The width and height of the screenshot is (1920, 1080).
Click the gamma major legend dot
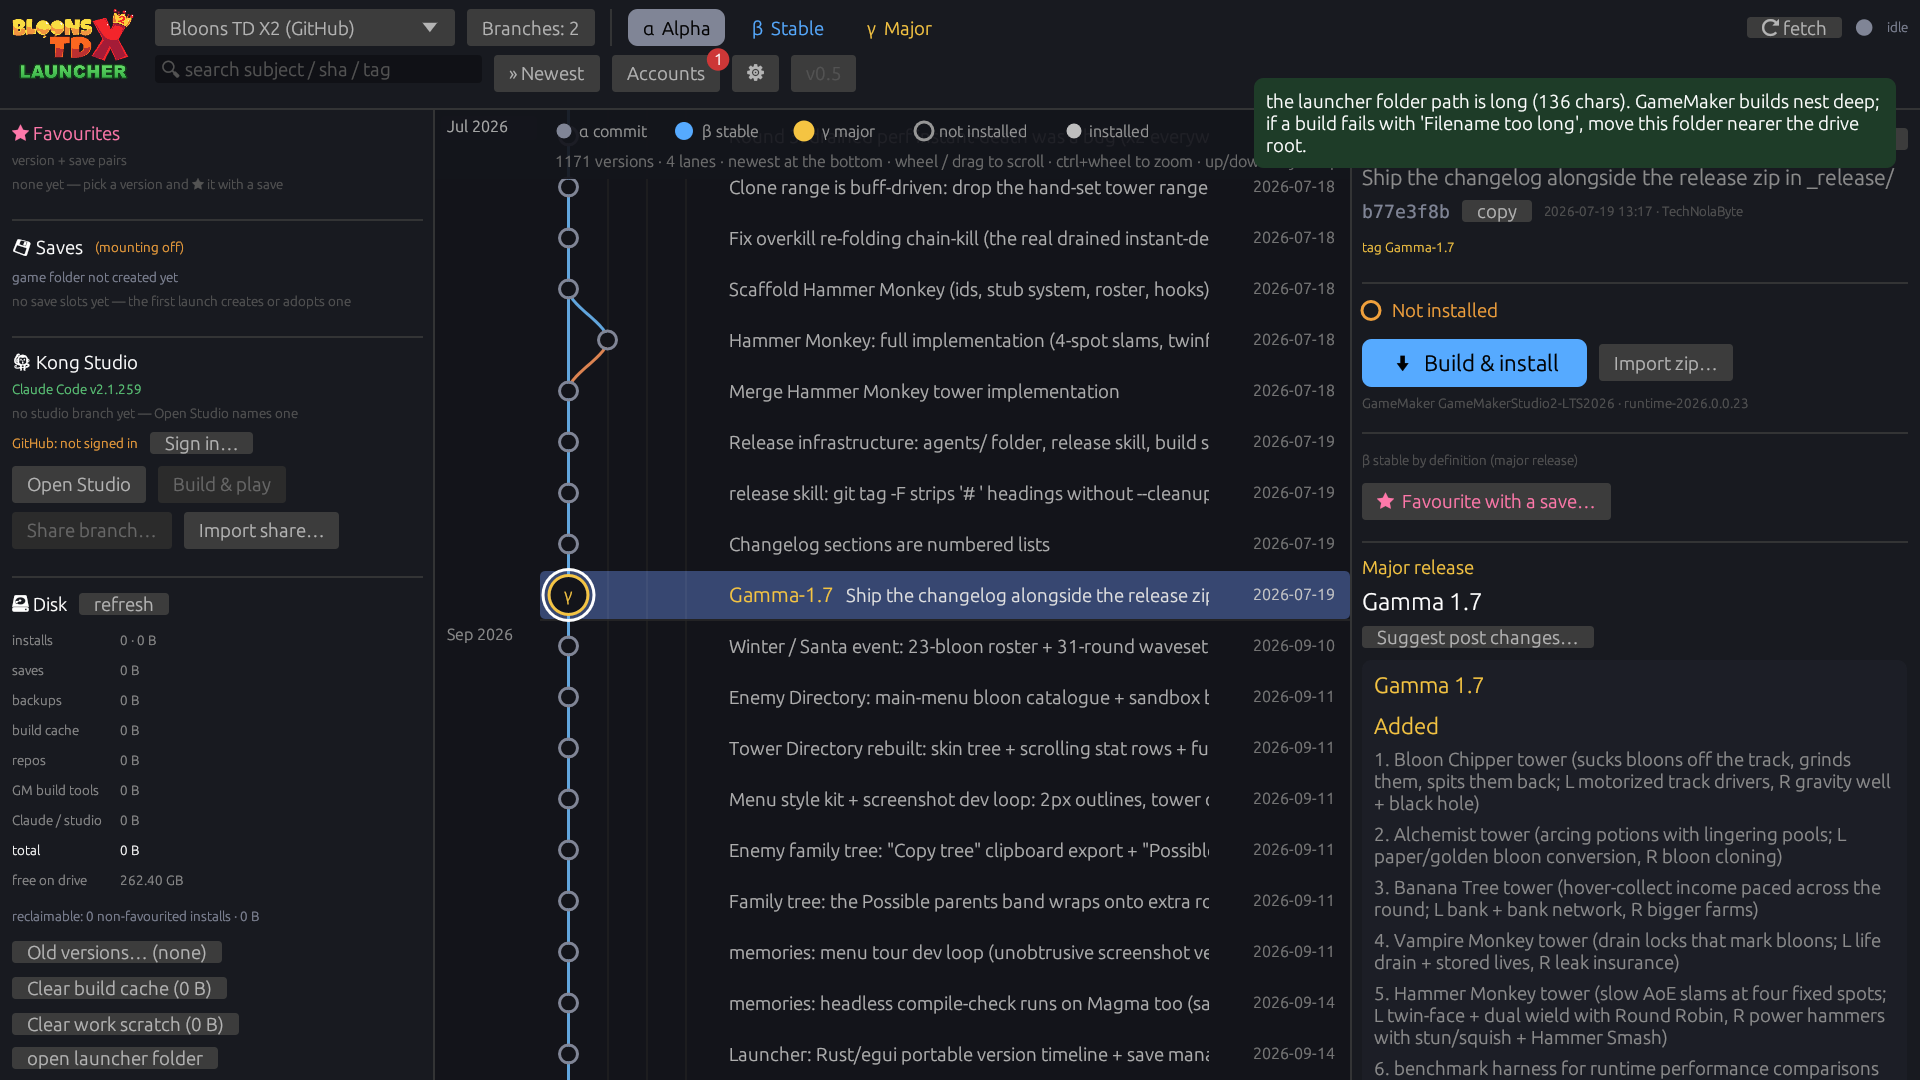point(803,131)
